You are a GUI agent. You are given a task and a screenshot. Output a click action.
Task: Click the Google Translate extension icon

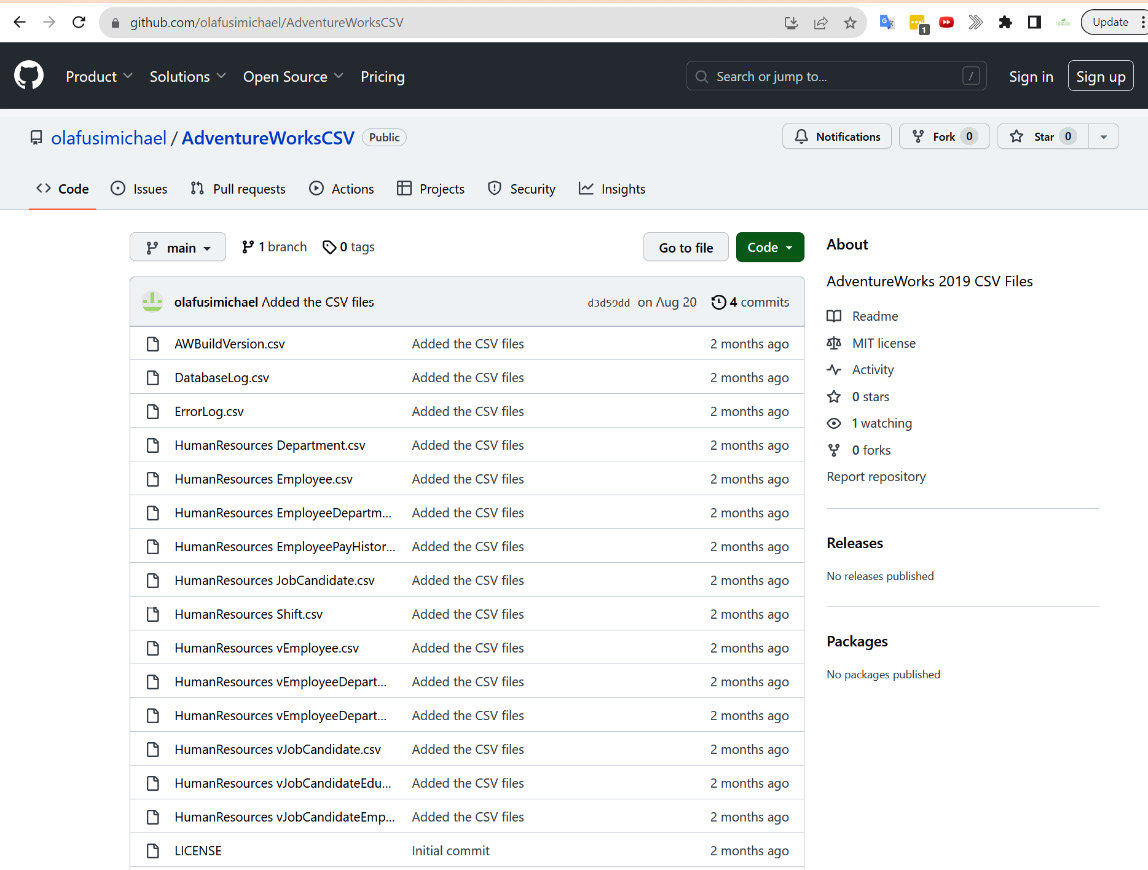pos(886,22)
